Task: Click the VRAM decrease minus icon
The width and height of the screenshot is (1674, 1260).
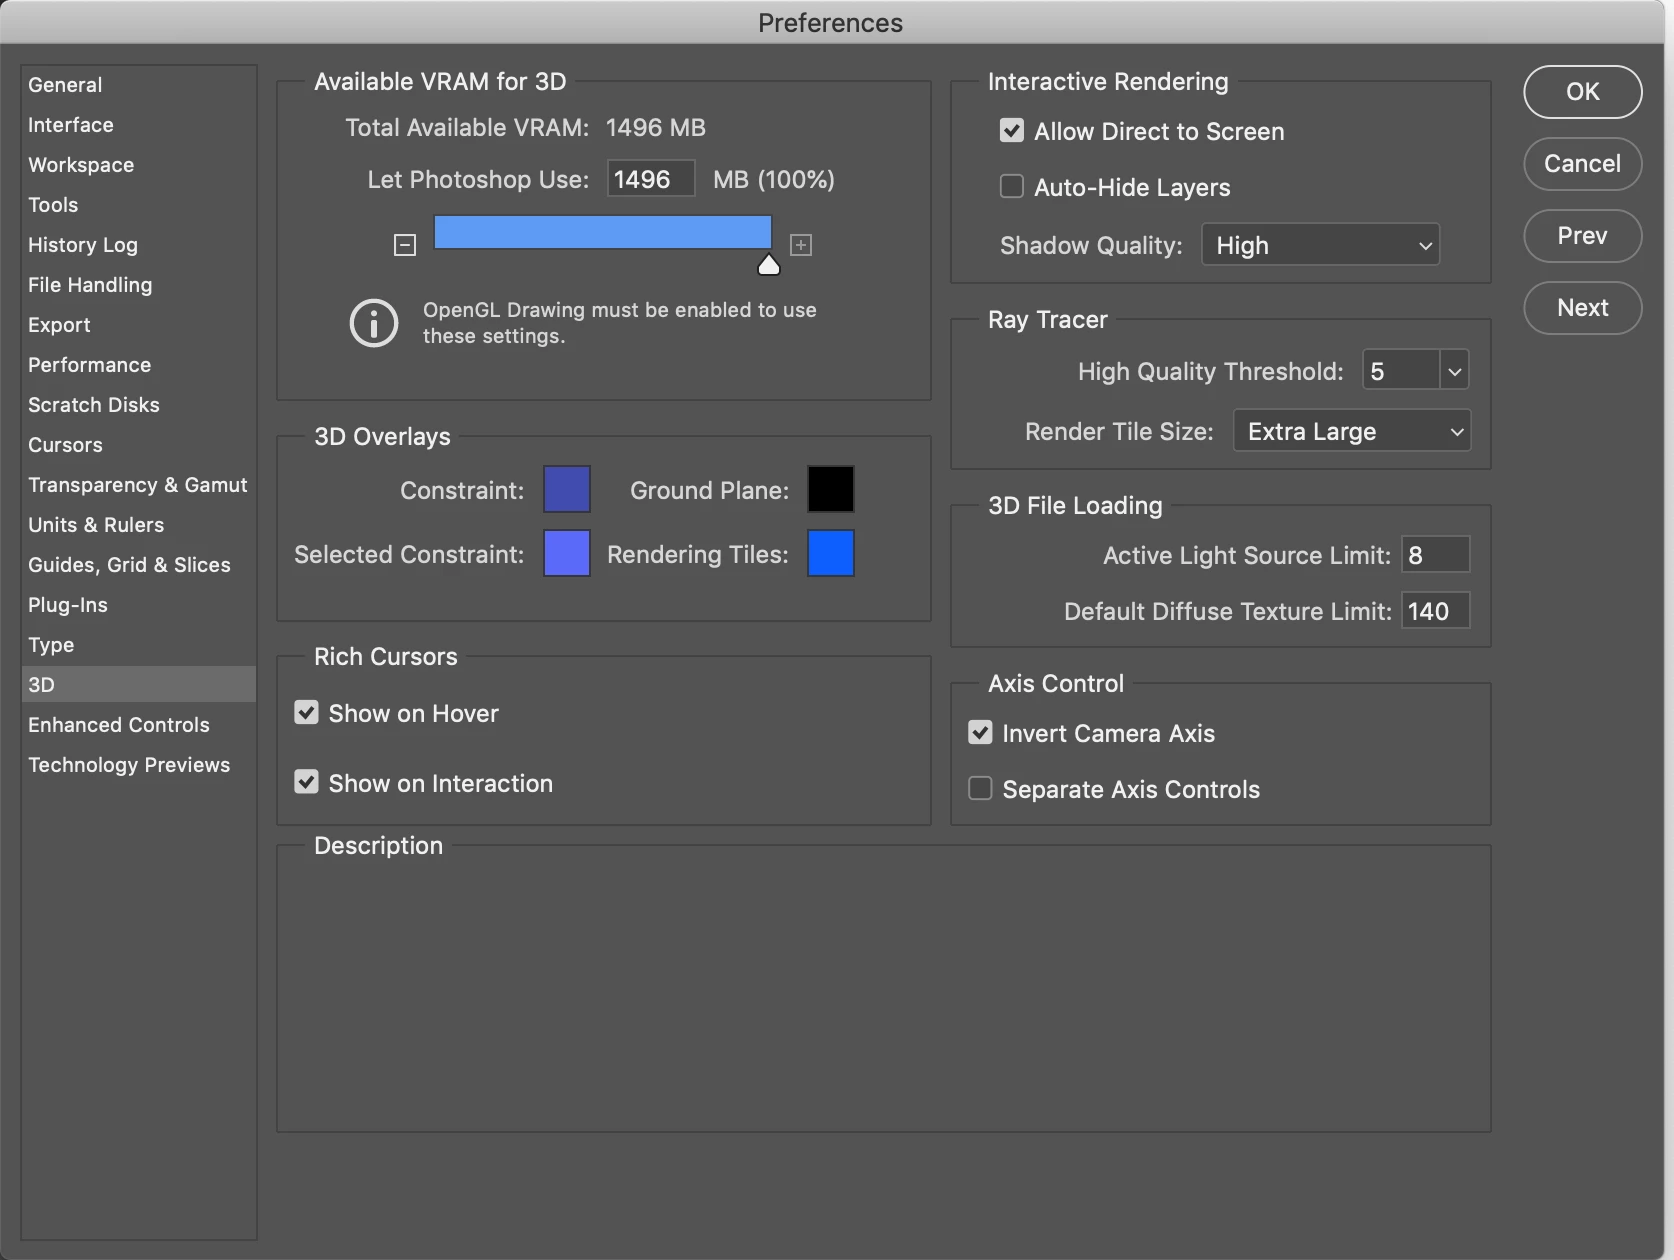Action: (x=405, y=245)
